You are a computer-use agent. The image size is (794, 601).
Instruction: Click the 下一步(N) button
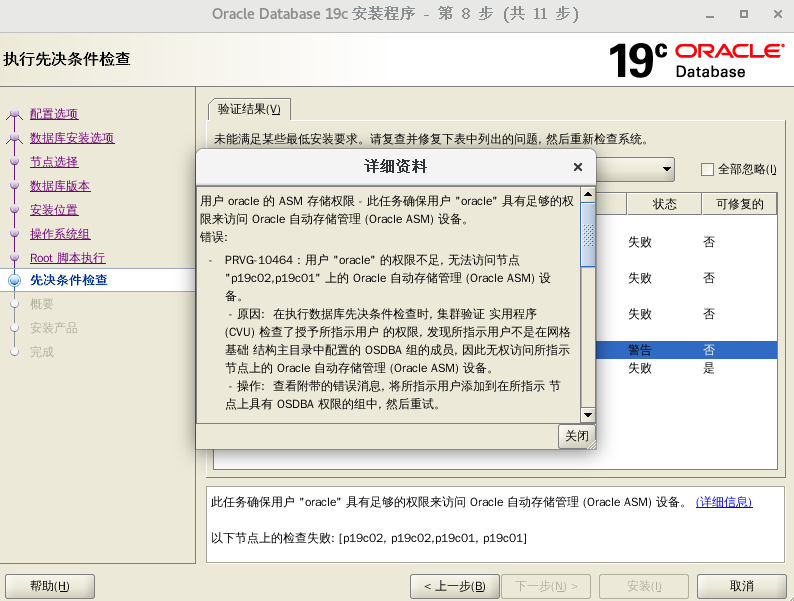(x=546, y=586)
